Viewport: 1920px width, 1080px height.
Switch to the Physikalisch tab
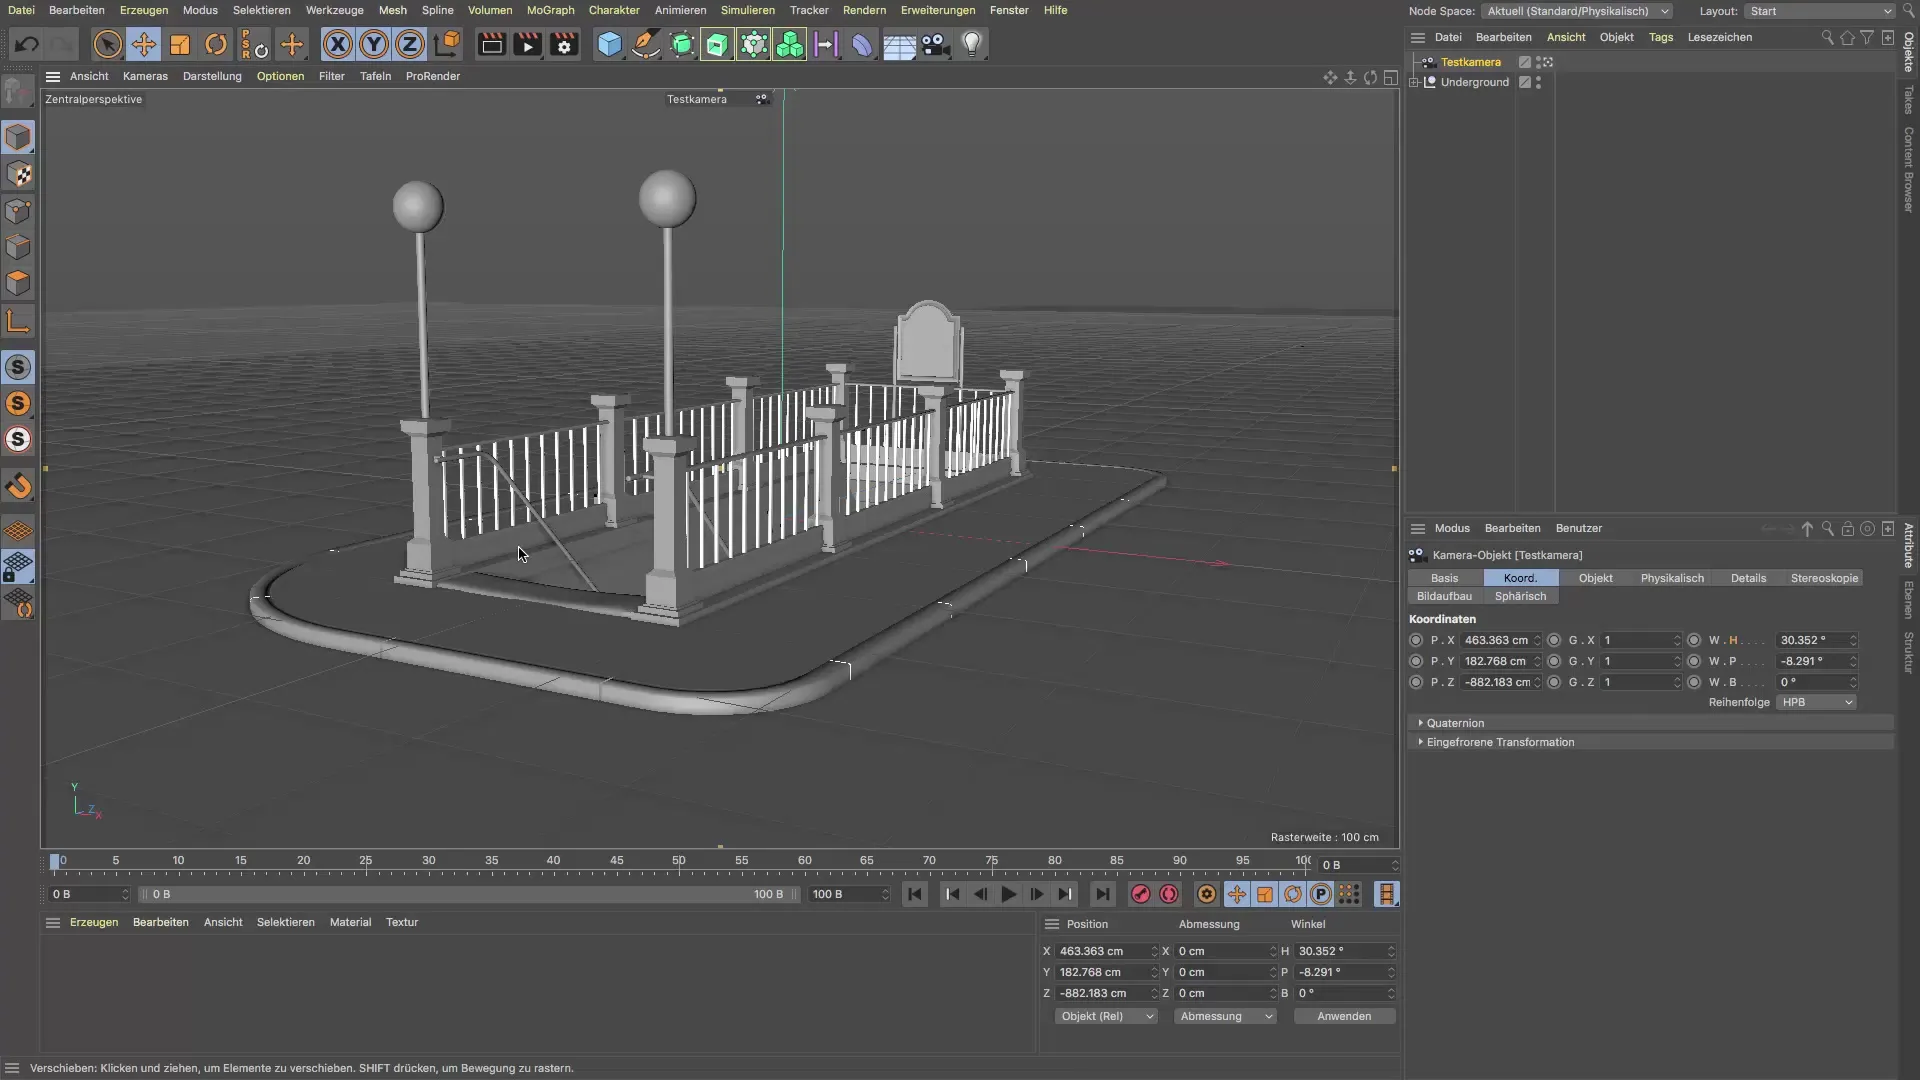[x=1672, y=578]
